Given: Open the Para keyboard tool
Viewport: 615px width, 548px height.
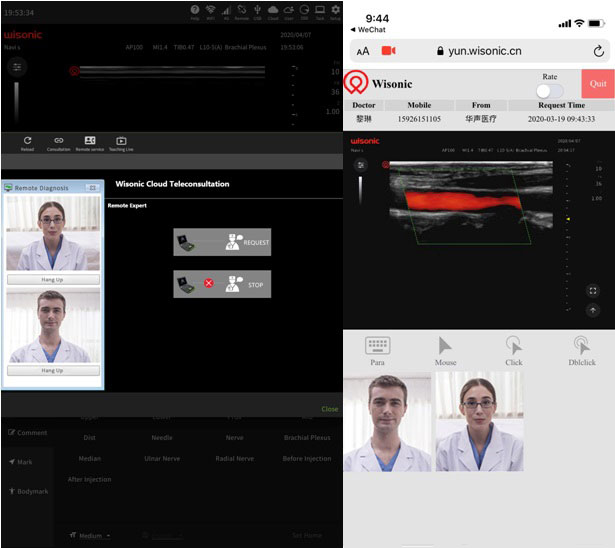Looking at the screenshot, I should 377,349.
